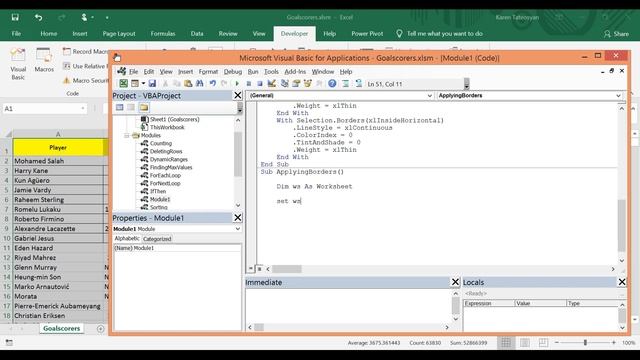Click the Excel zoom slider handle
The image size is (640, 360).
click(x=585, y=342)
